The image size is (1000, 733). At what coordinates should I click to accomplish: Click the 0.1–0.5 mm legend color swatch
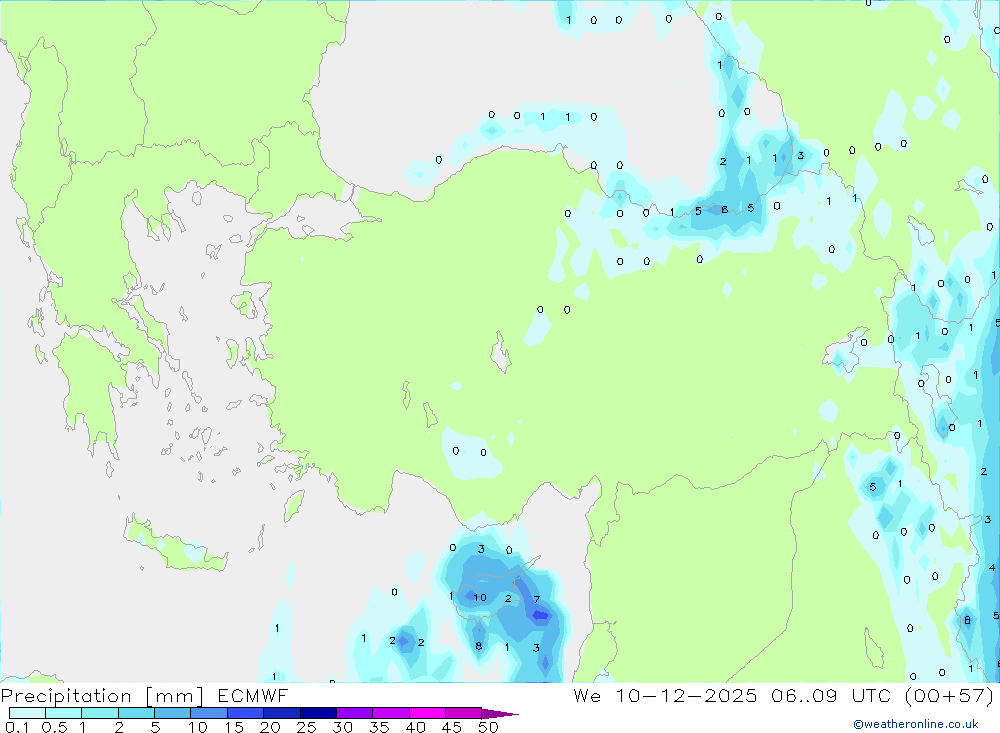(27, 713)
